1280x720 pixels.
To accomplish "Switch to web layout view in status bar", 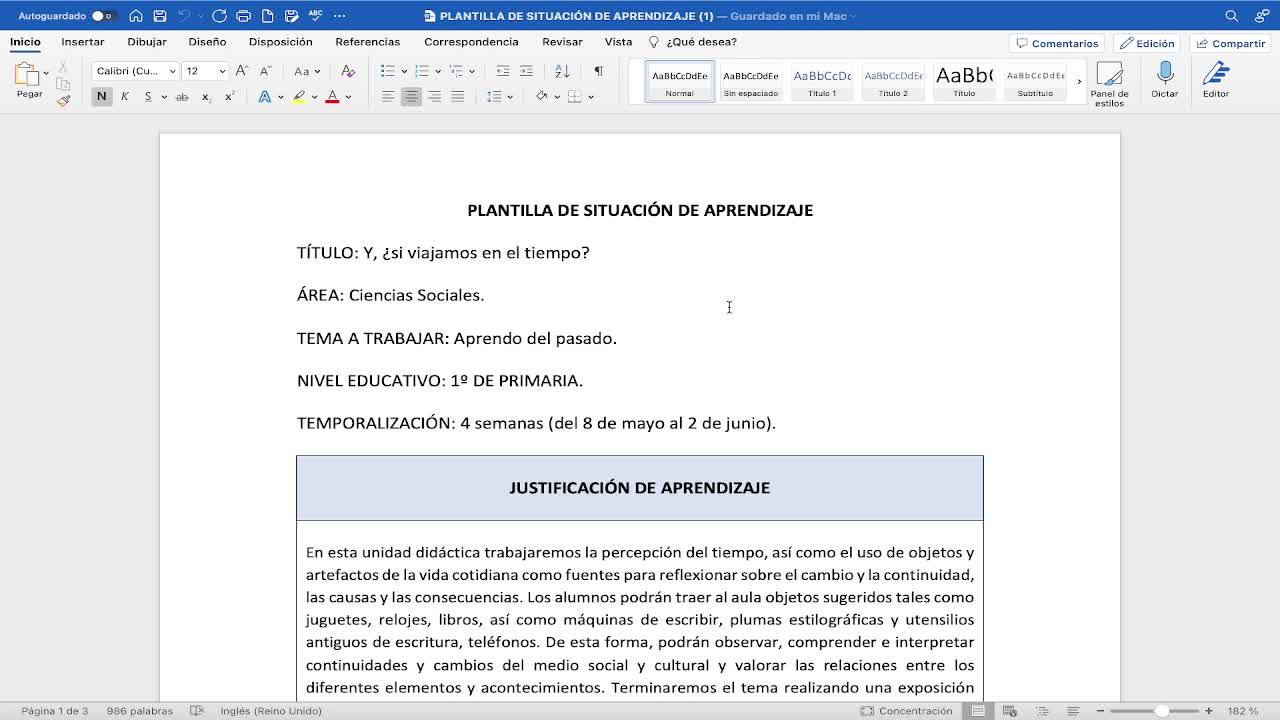I will [x=1009, y=711].
